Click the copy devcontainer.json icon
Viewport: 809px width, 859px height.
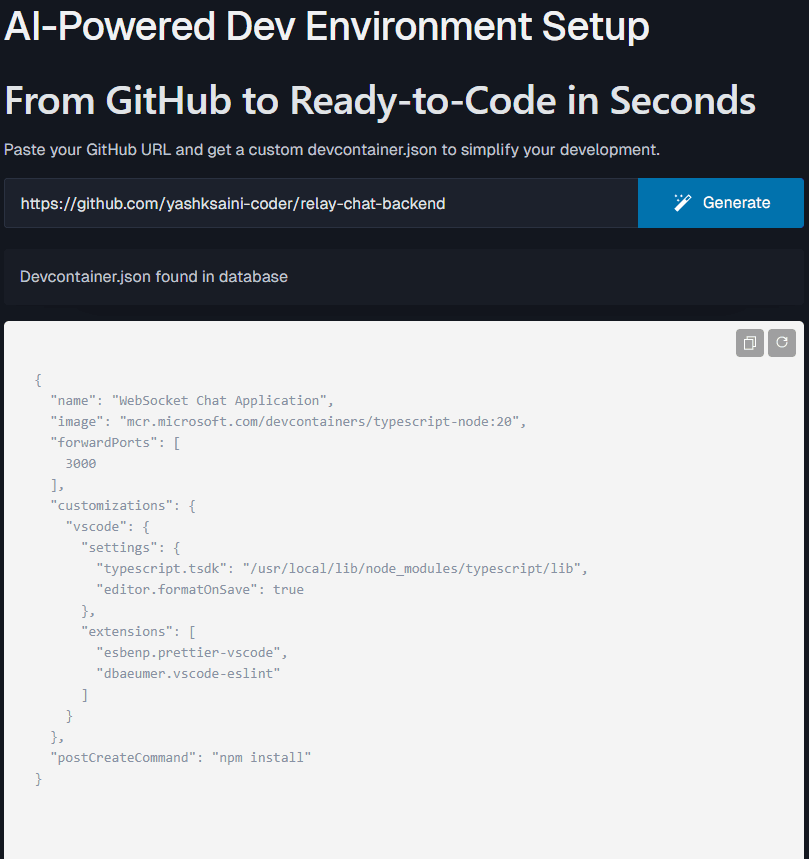point(750,343)
